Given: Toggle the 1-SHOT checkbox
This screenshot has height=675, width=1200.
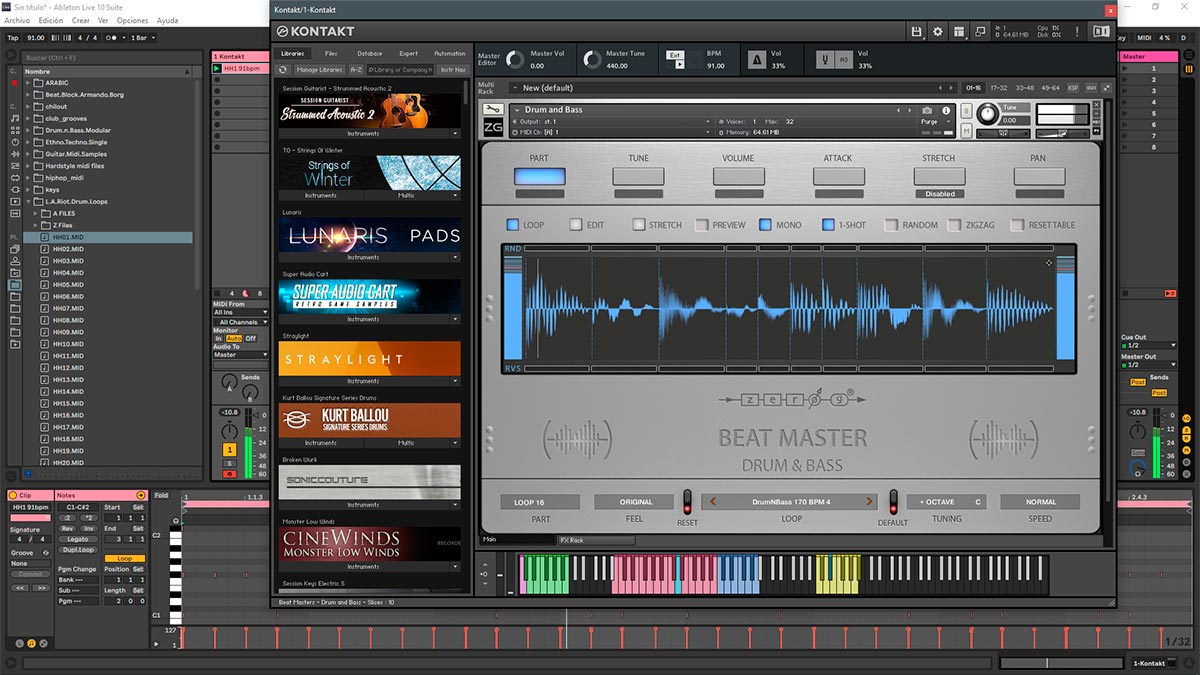Looking at the screenshot, I should point(829,225).
